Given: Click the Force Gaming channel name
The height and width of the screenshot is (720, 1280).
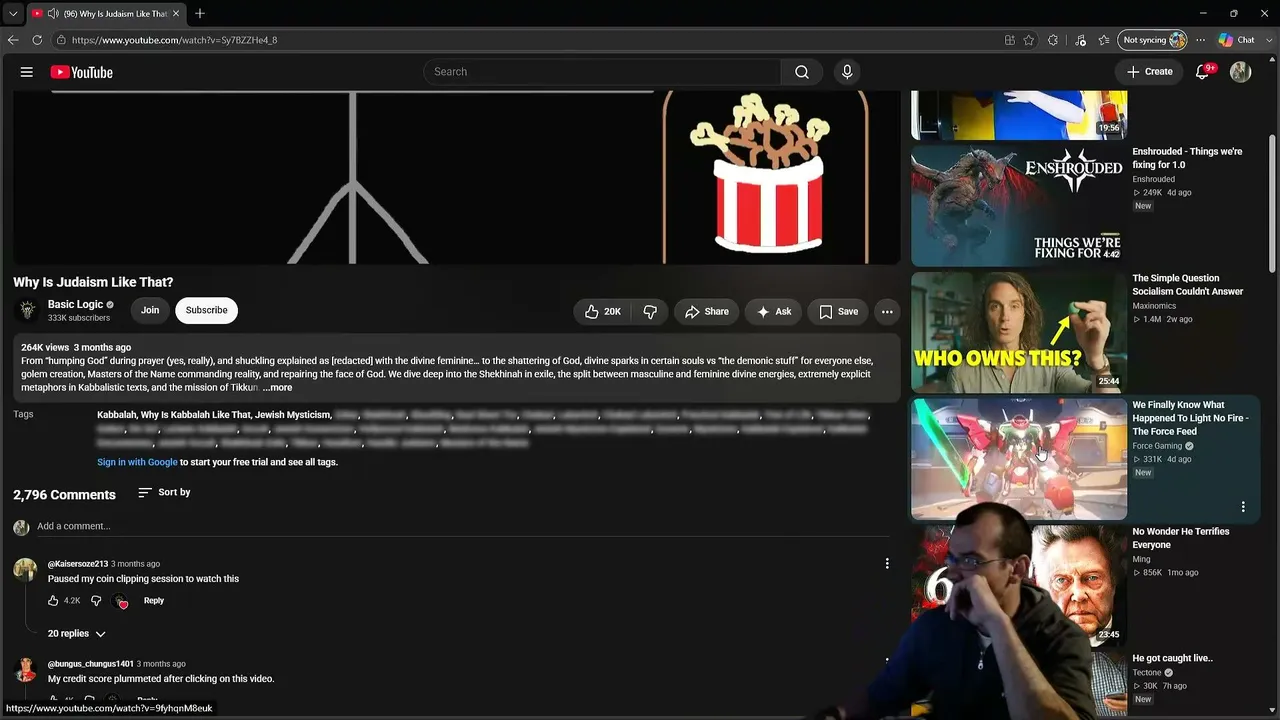Looking at the screenshot, I should (x=1157, y=446).
